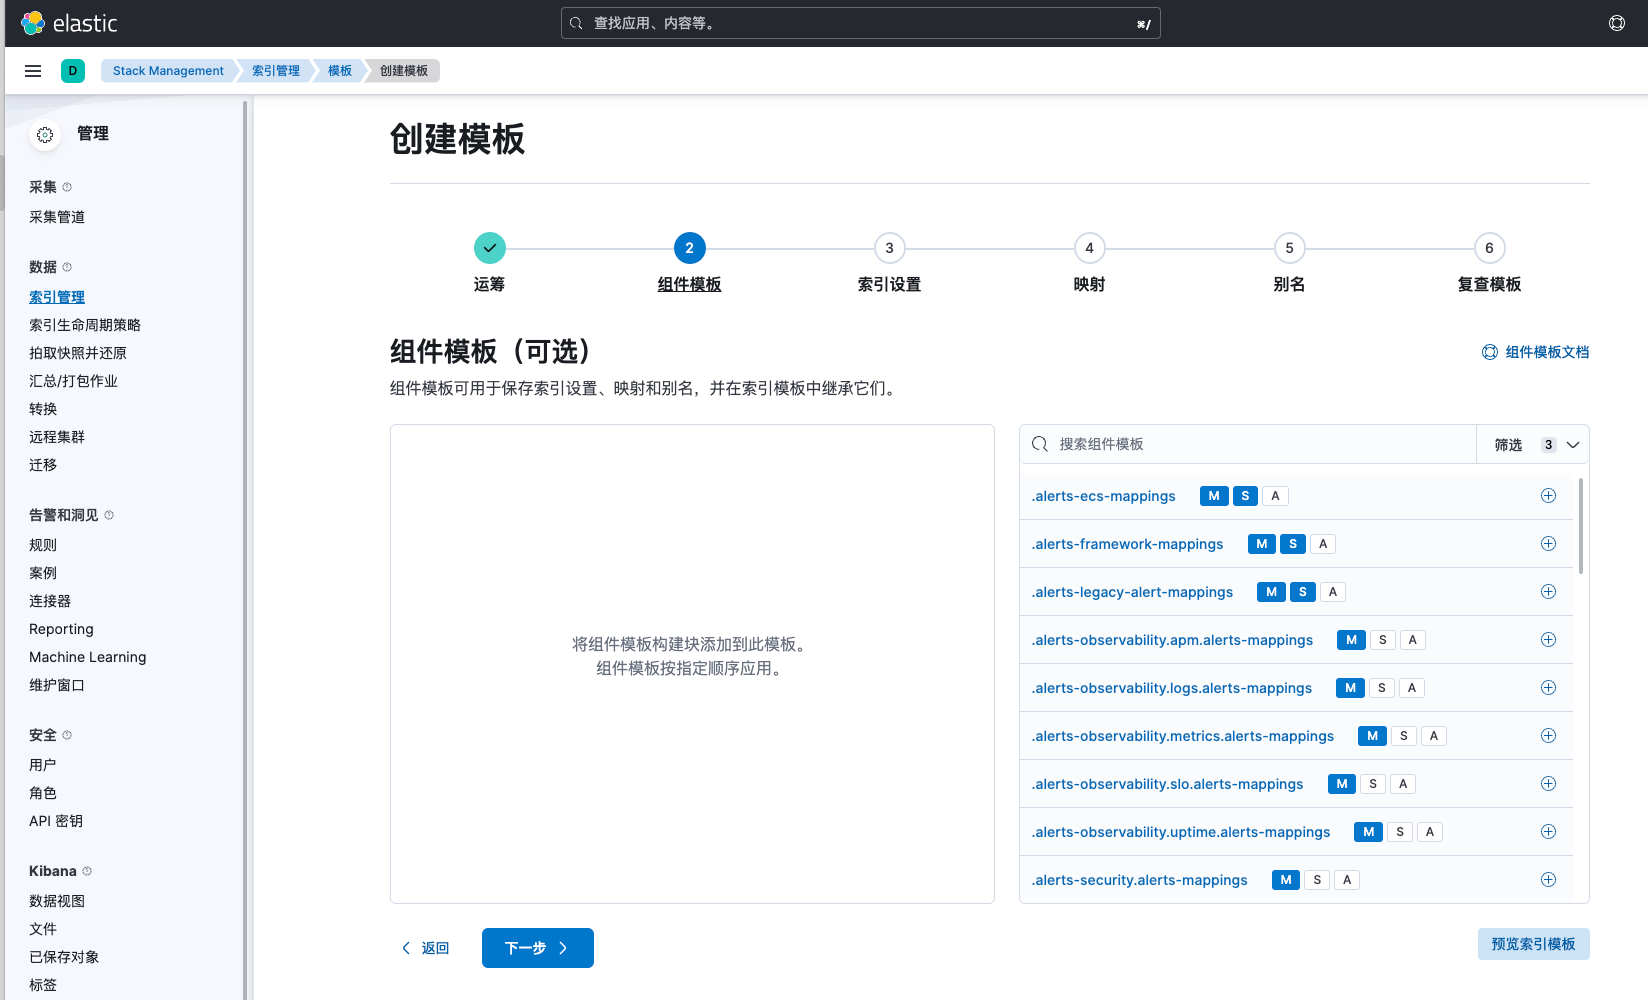Viewport: 1648px width, 1000px height.
Task: Open 连接器 in sidebar
Action: (x=50, y=601)
